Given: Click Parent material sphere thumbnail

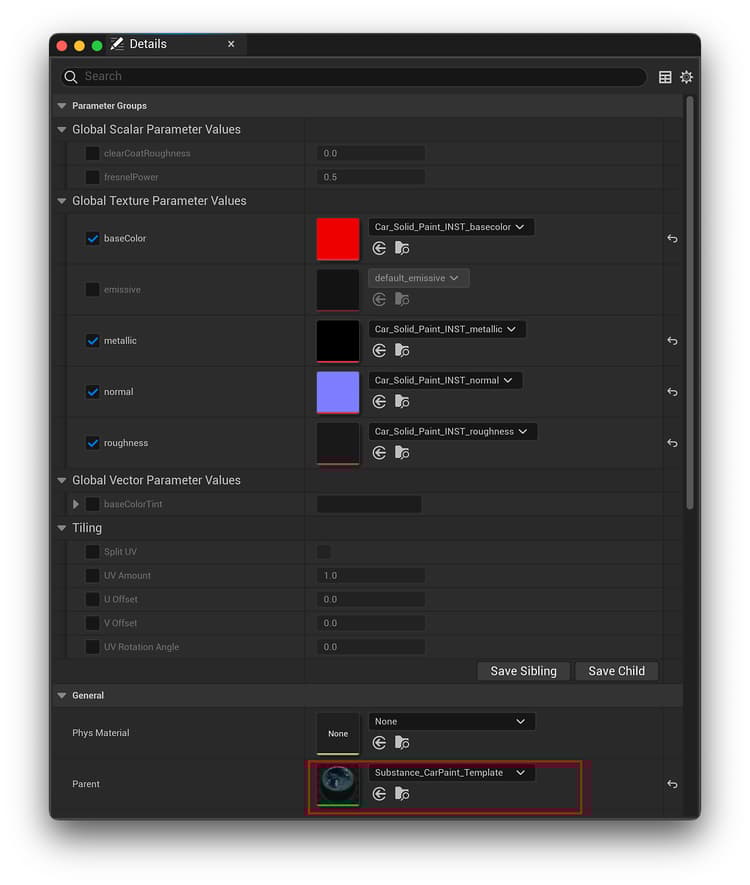Looking at the screenshot, I should pyautogui.click(x=337, y=785).
